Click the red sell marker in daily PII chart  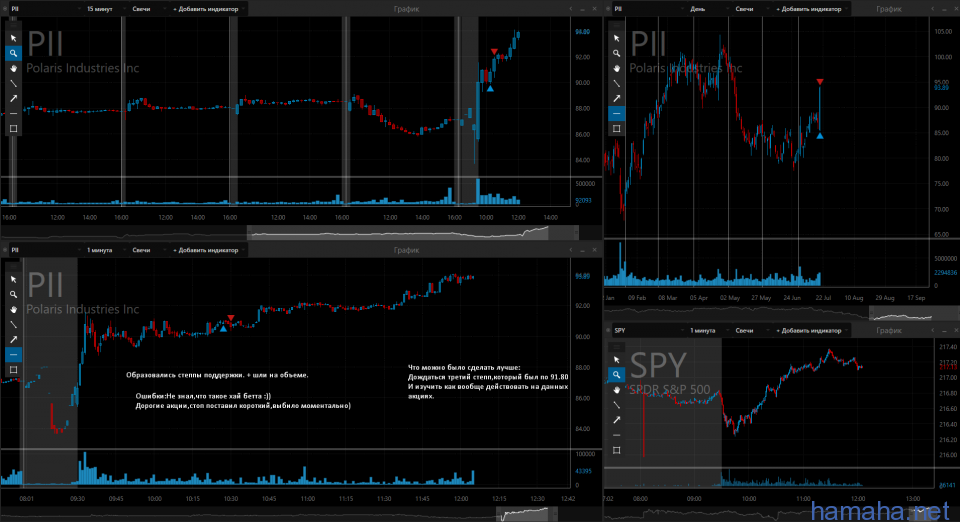coord(820,81)
